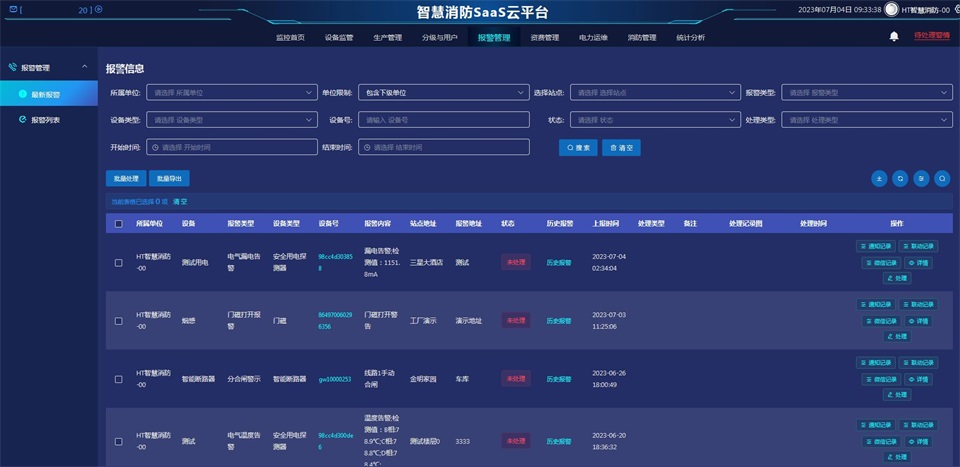Go to the 生产管理 tab
The image size is (960, 467).
pyautogui.click(x=388, y=37)
